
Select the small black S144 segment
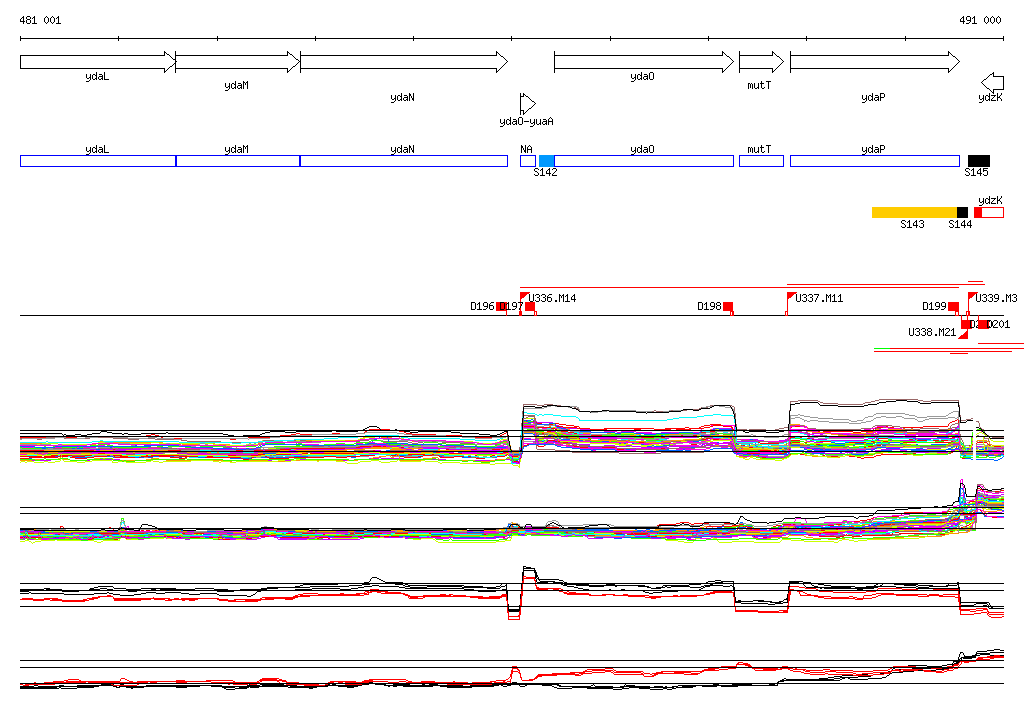[x=963, y=212]
